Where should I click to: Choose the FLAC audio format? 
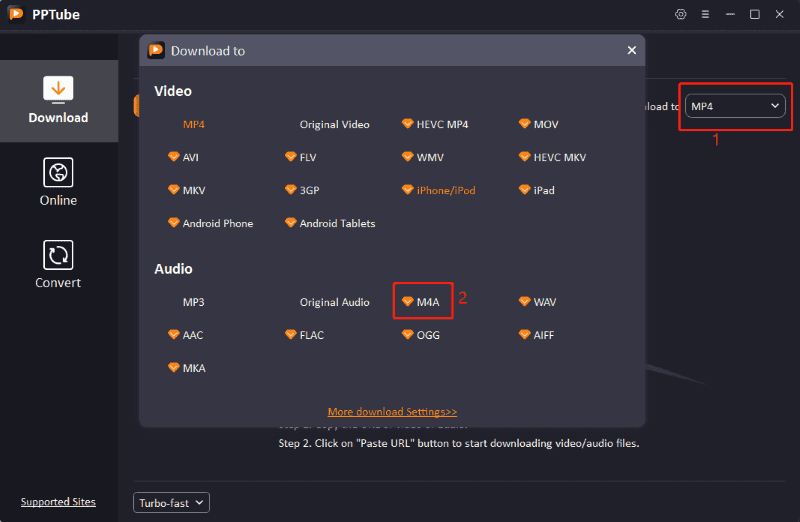pyautogui.click(x=313, y=335)
